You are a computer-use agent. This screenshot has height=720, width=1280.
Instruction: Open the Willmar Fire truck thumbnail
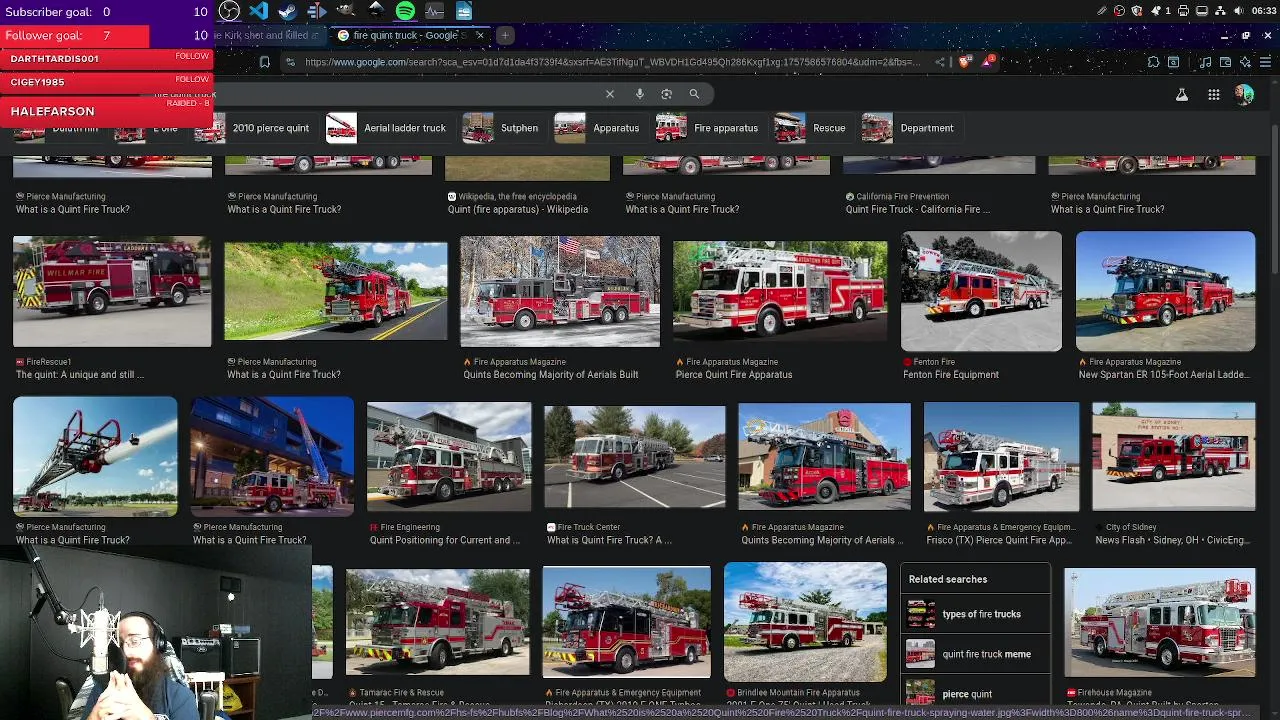pyautogui.click(x=112, y=291)
